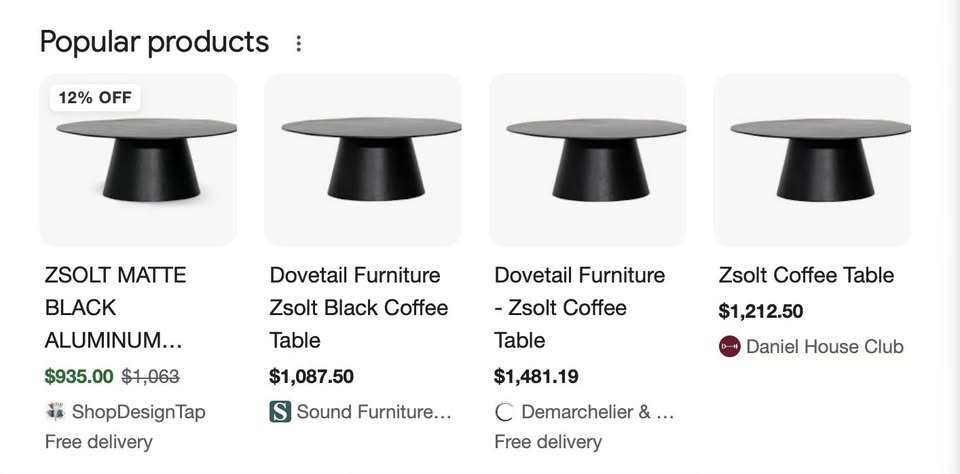Image resolution: width=960 pixels, height=474 pixels.
Task: Open the Popular products three-dot menu
Action: tap(298, 44)
